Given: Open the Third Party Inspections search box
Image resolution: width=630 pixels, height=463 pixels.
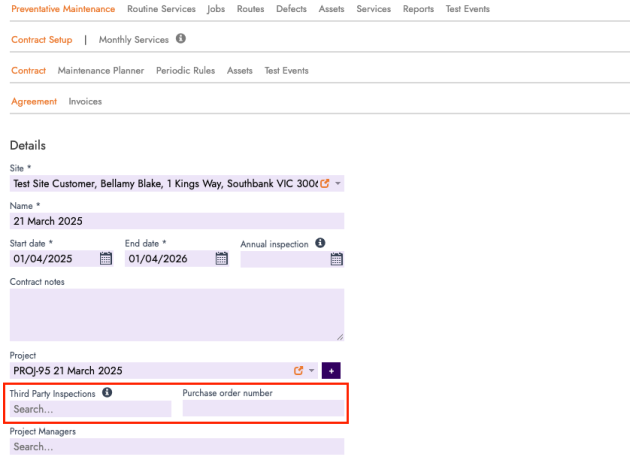Looking at the screenshot, I should pyautogui.click(x=90, y=409).
